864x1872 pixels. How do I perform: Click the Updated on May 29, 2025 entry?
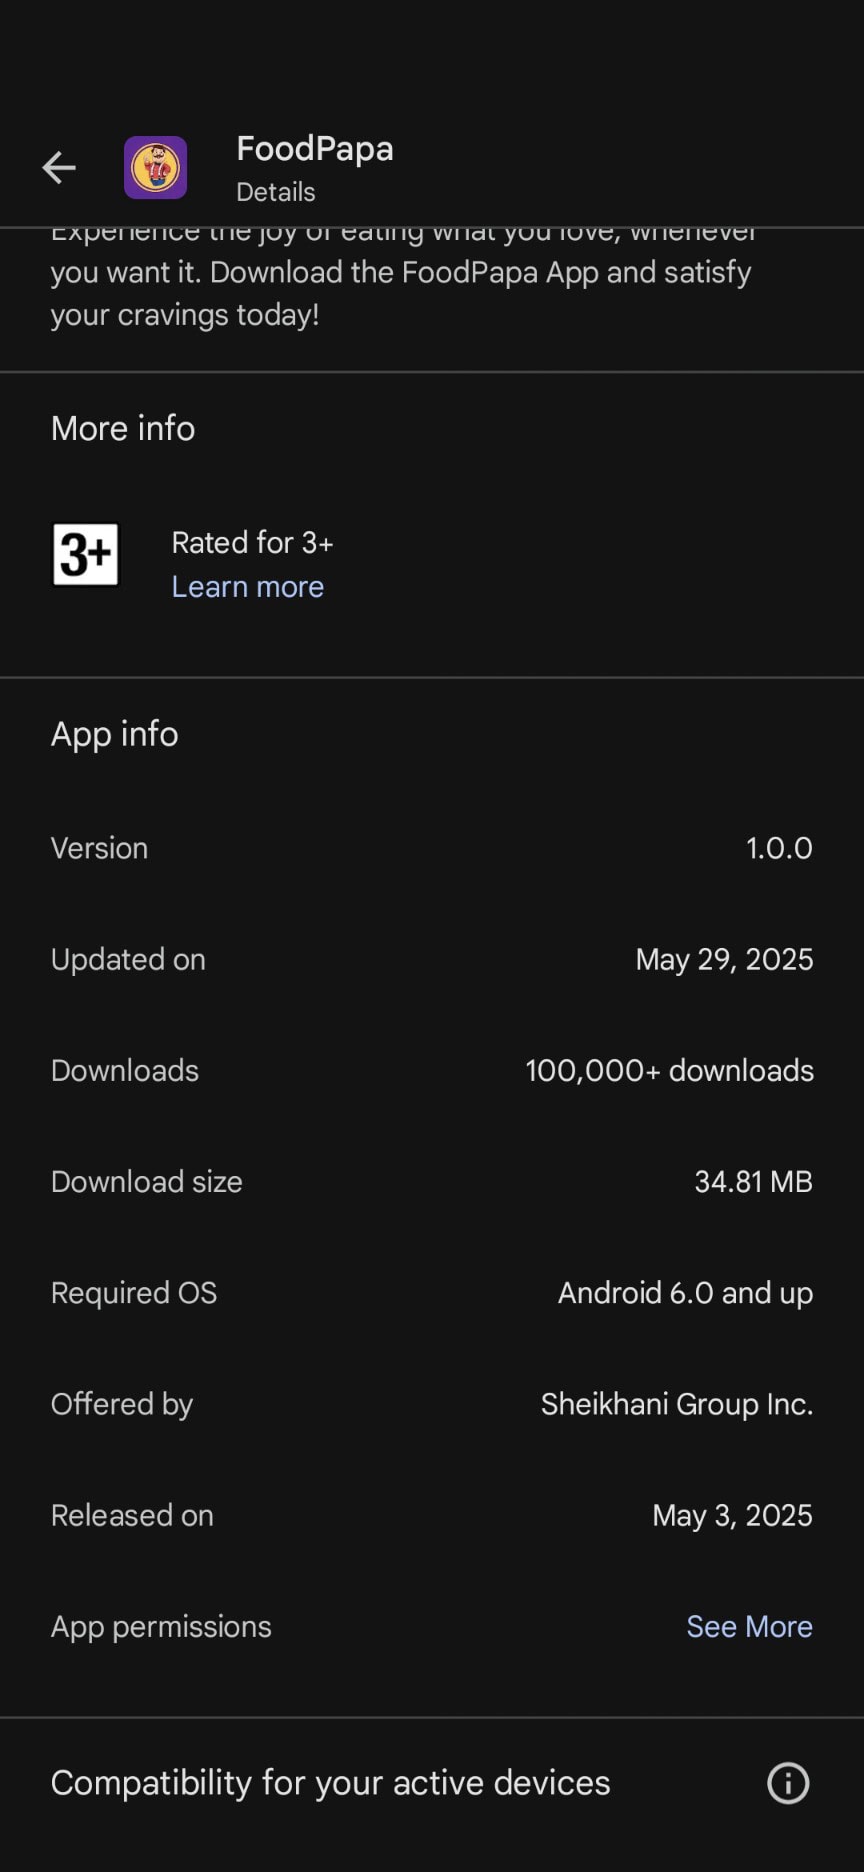430,959
